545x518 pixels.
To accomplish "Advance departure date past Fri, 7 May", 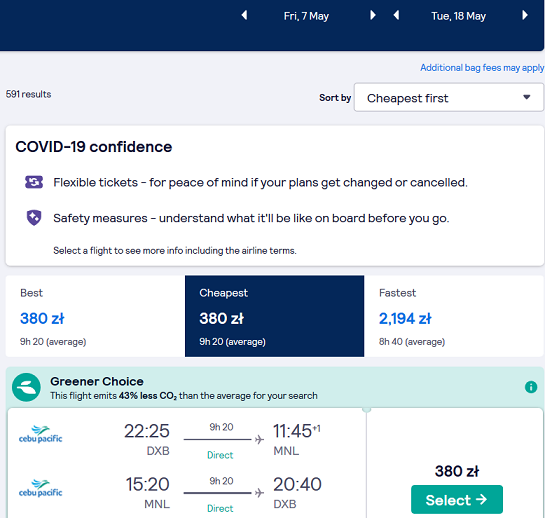I will 373,15.
